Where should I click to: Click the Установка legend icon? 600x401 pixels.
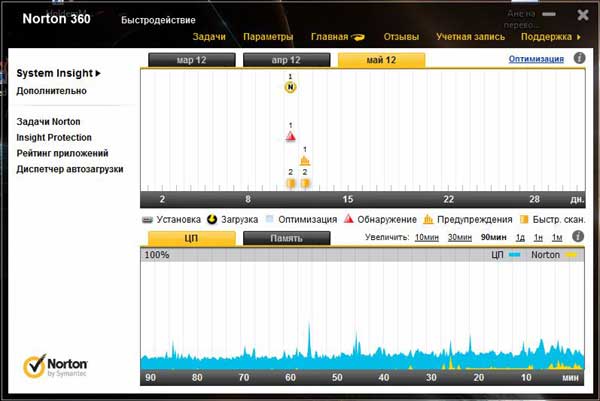coord(147,220)
